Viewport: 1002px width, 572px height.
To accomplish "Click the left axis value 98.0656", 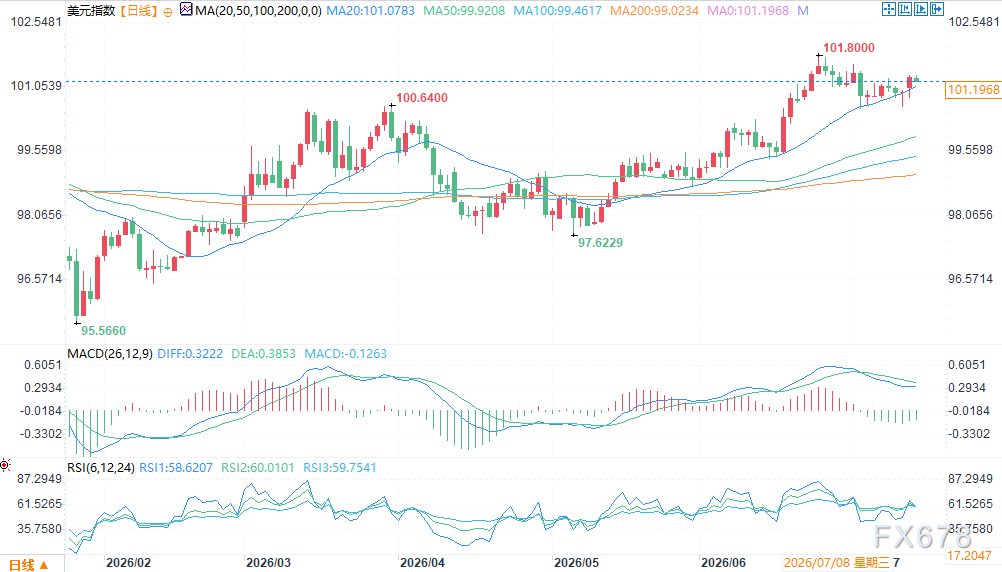I will [40, 215].
